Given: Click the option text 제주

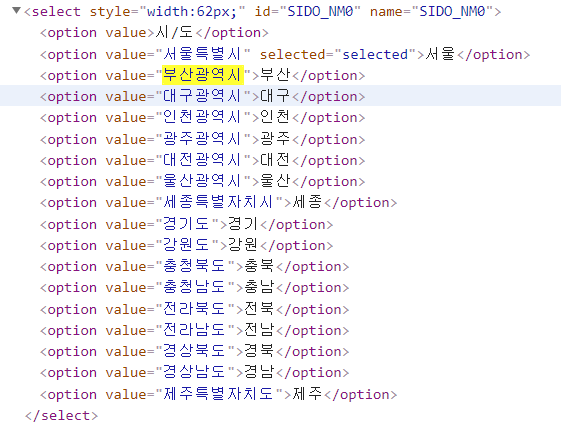Looking at the screenshot, I should pos(307,394).
